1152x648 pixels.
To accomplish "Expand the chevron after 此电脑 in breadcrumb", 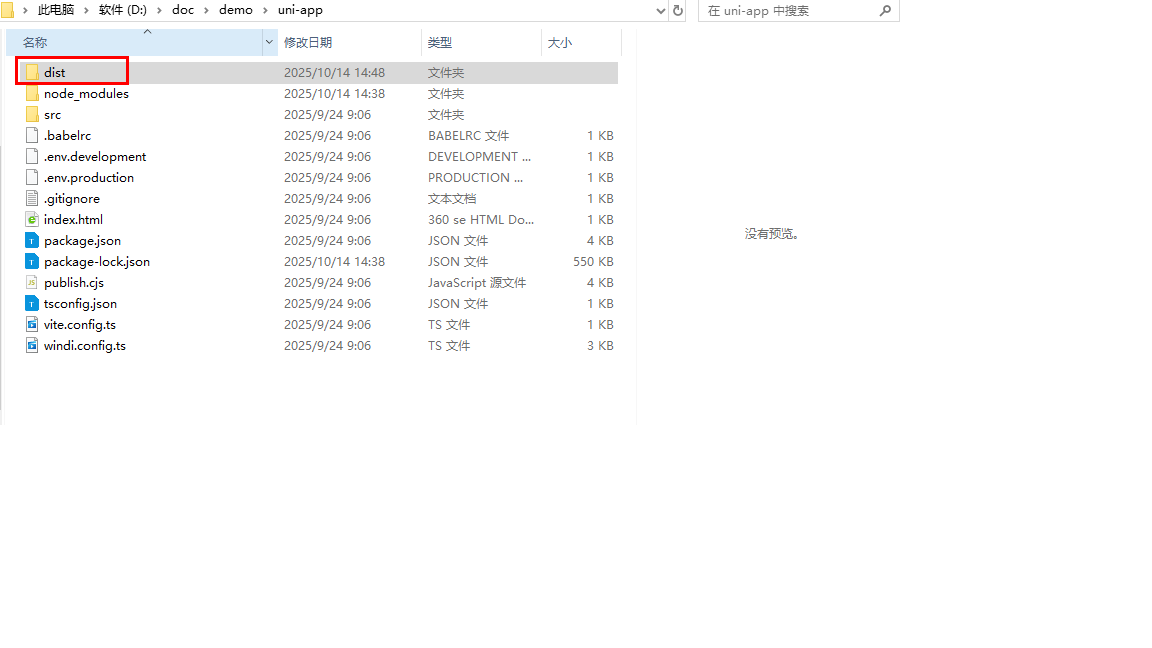I will (x=86, y=10).
